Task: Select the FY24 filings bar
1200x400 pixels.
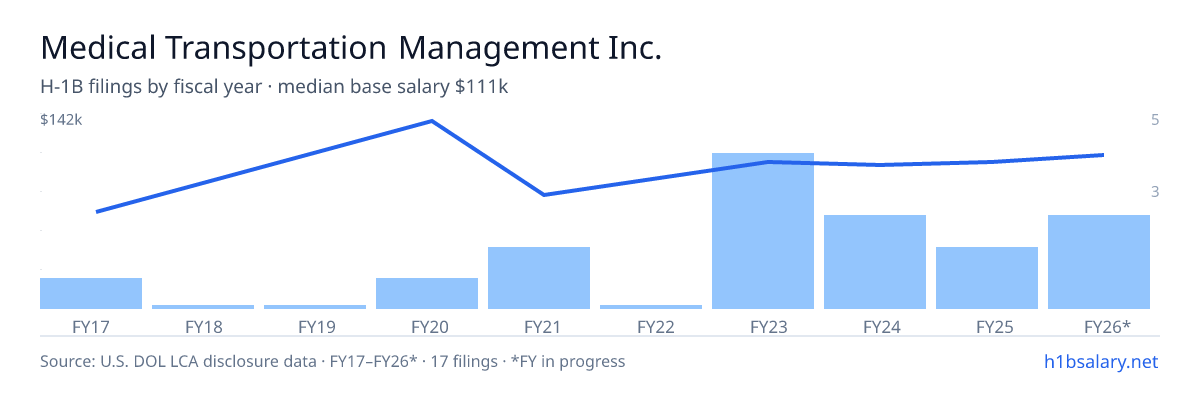Action: click(875, 262)
